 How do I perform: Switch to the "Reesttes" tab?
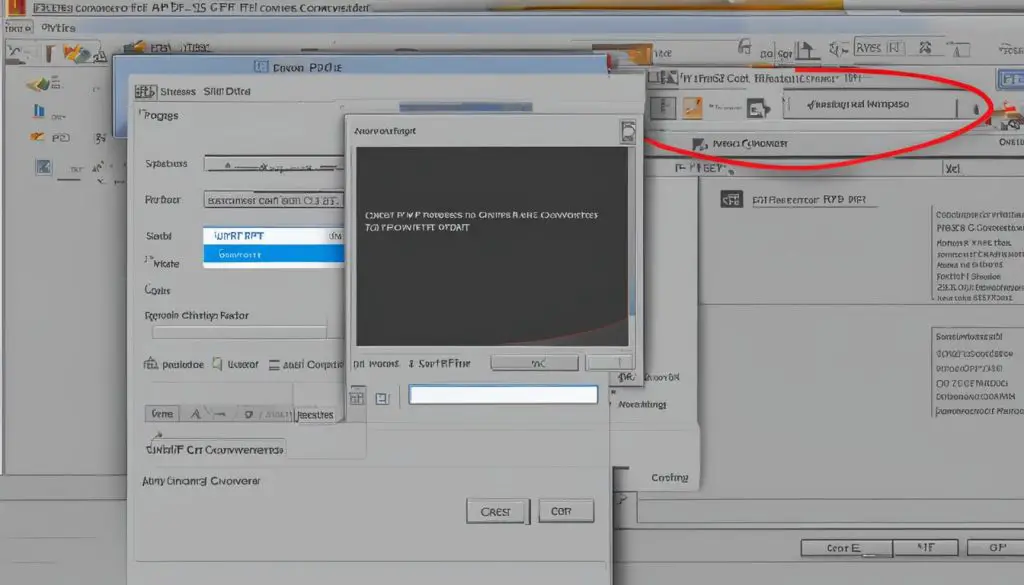tap(315, 415)
